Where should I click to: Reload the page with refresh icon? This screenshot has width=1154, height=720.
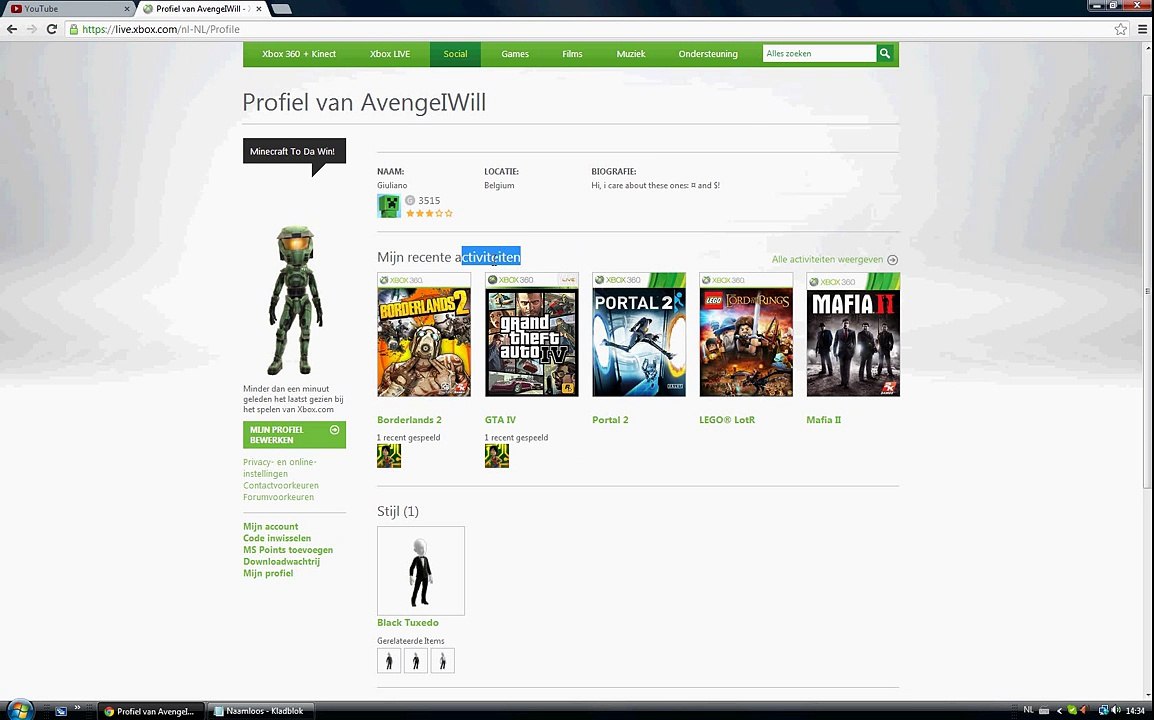(x=52, y=29)
